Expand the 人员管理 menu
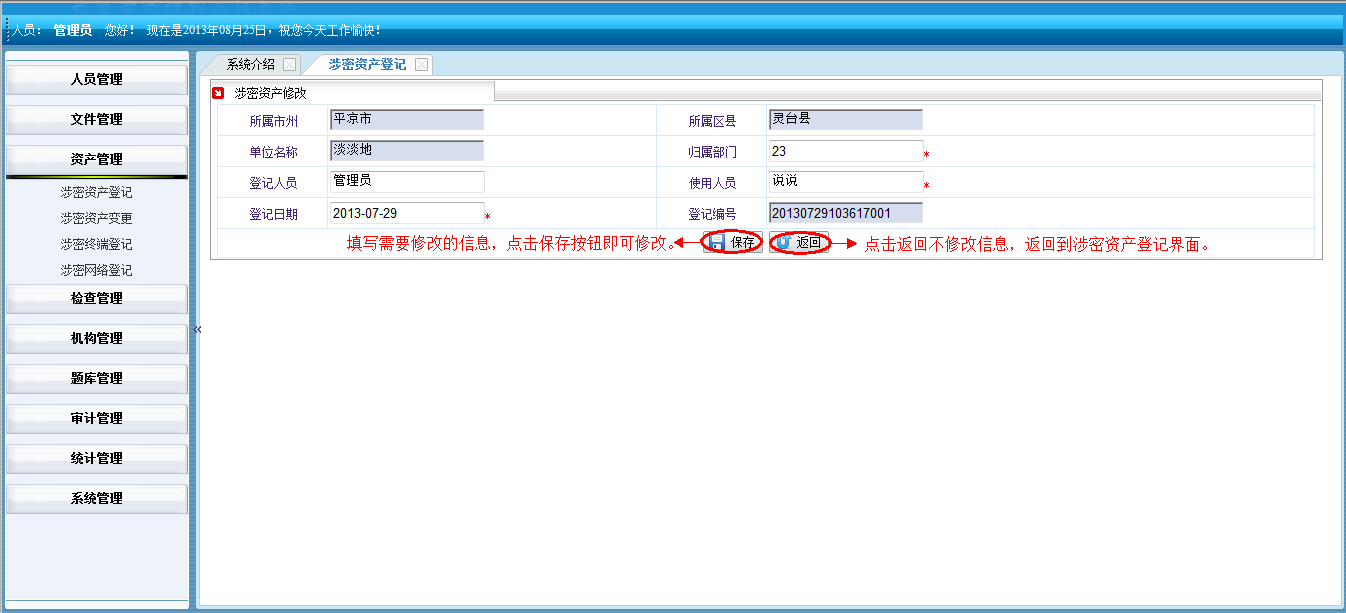1346x613 pixels. [97, 80]
